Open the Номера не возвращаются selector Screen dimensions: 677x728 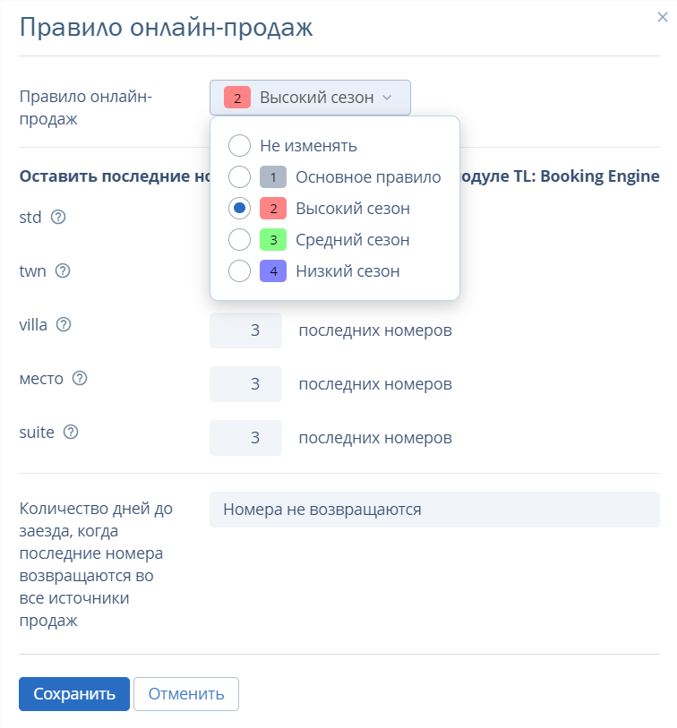click(x=435, y=509)
